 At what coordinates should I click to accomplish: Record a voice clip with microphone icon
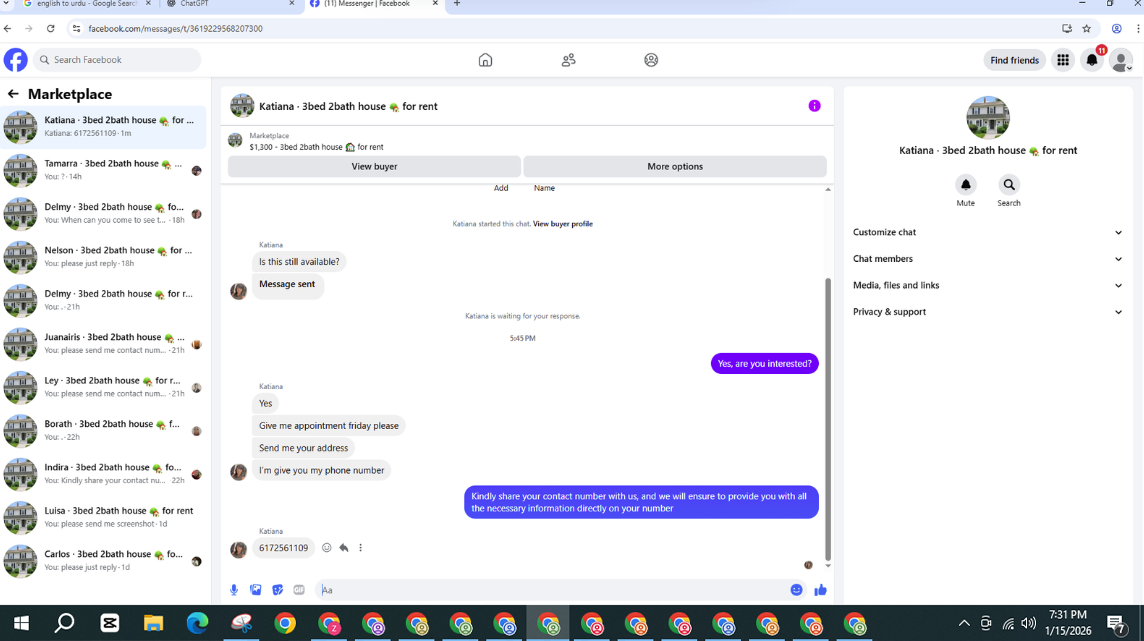234,590
